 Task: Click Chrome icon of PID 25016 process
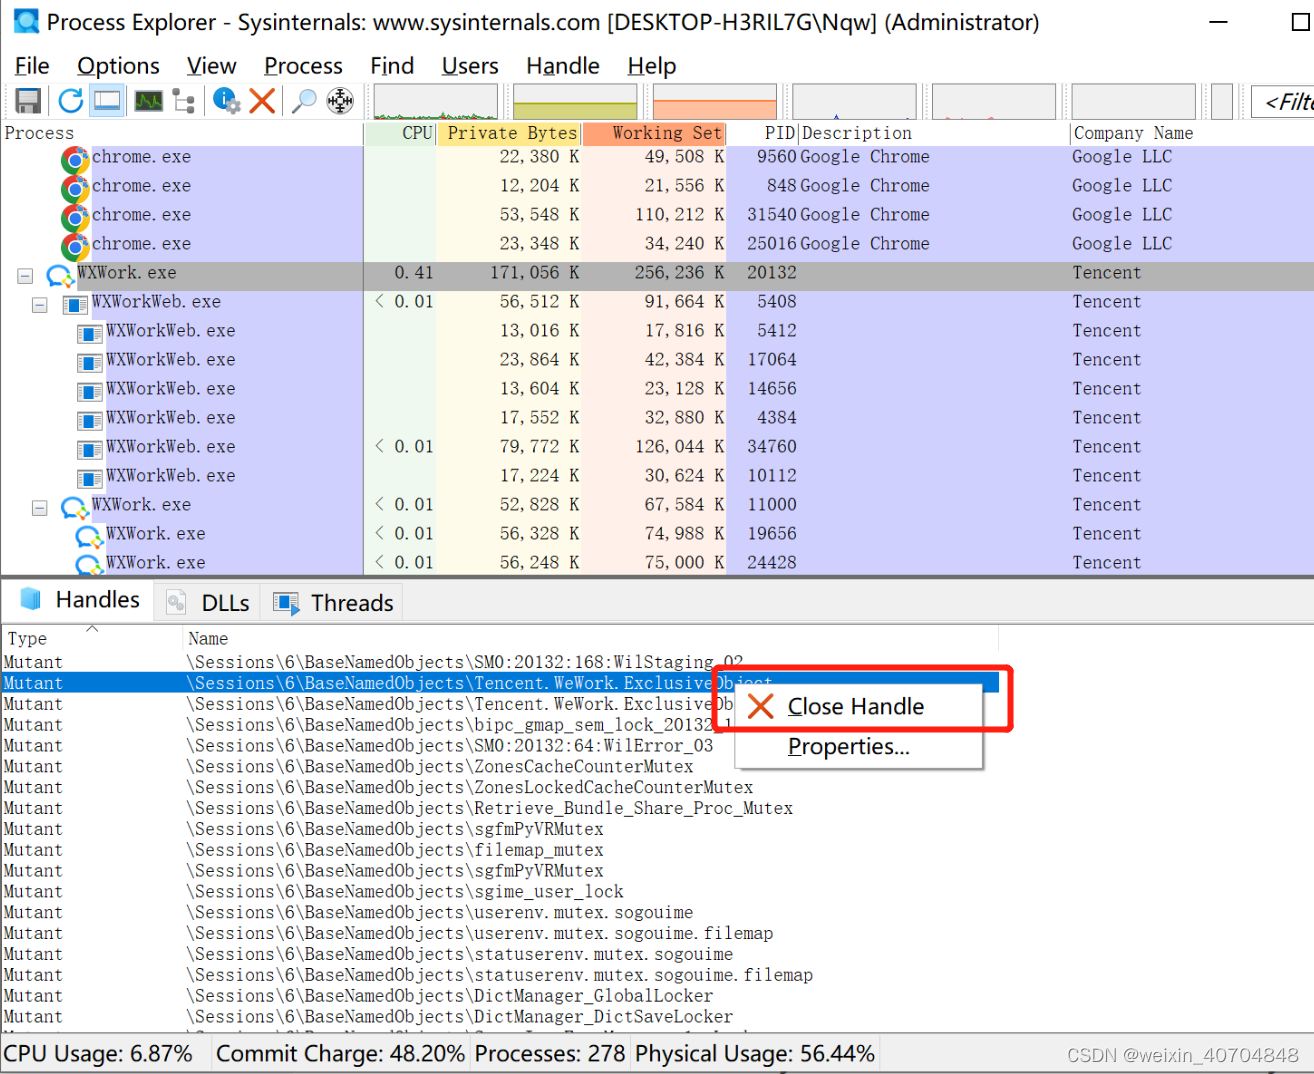(x=75, y=246)
